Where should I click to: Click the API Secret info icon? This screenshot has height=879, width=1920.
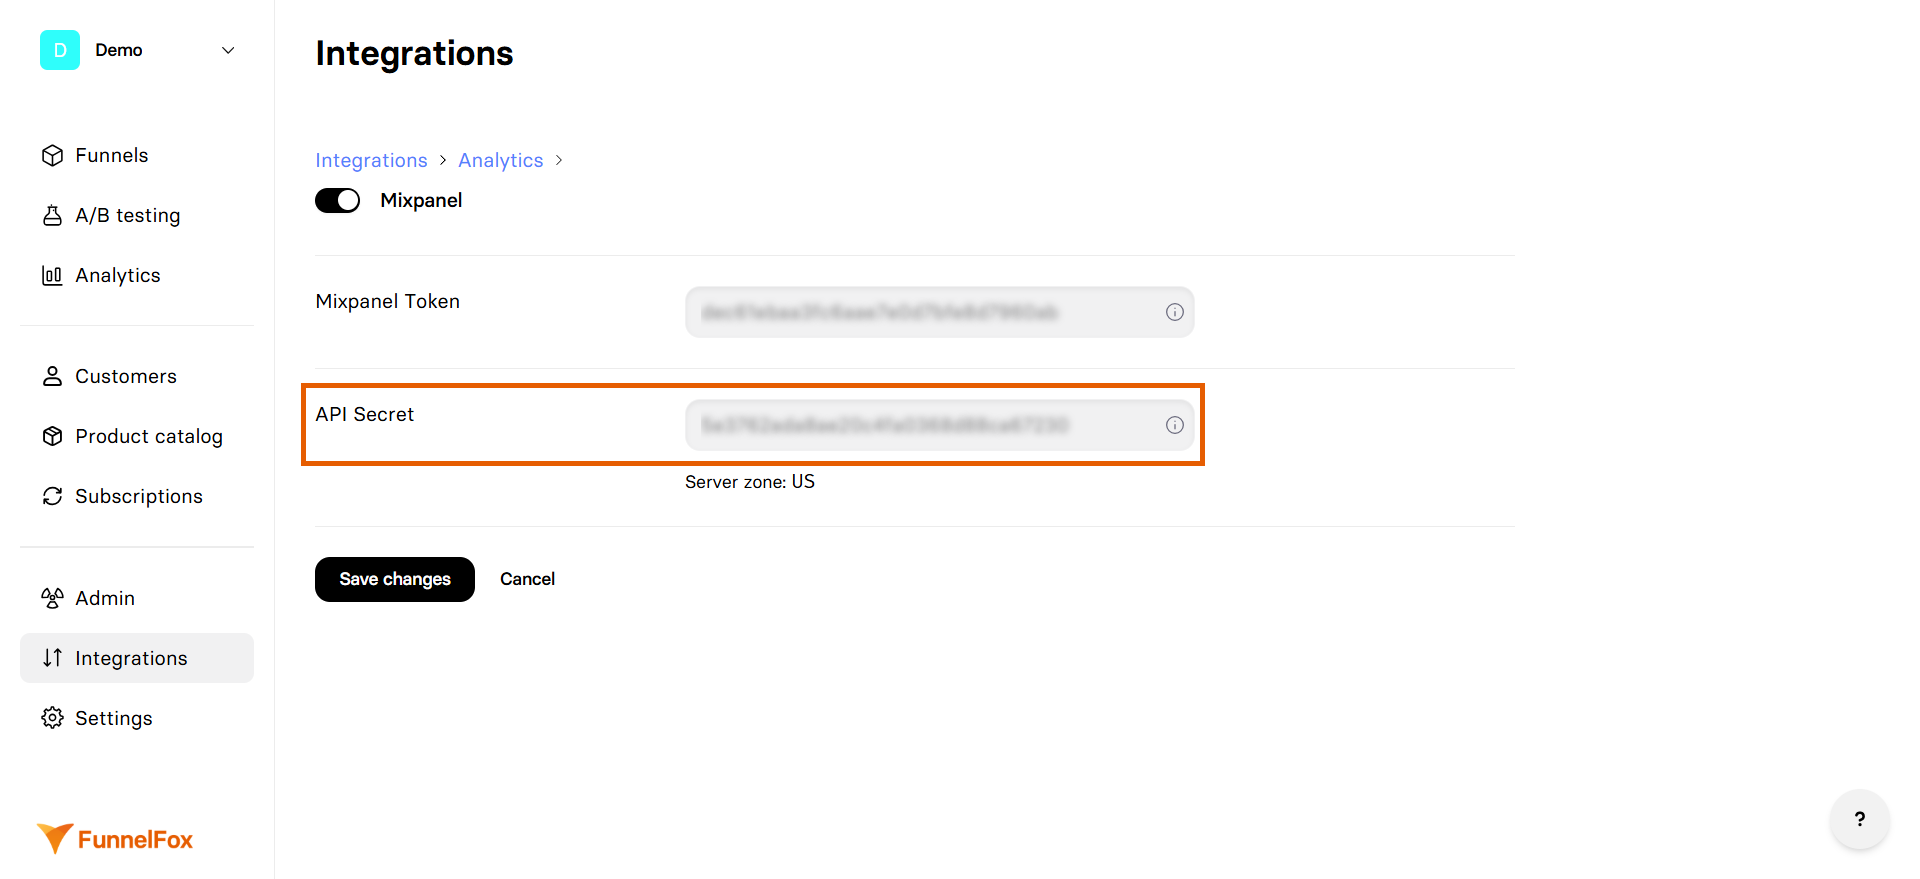point(1175,425)
